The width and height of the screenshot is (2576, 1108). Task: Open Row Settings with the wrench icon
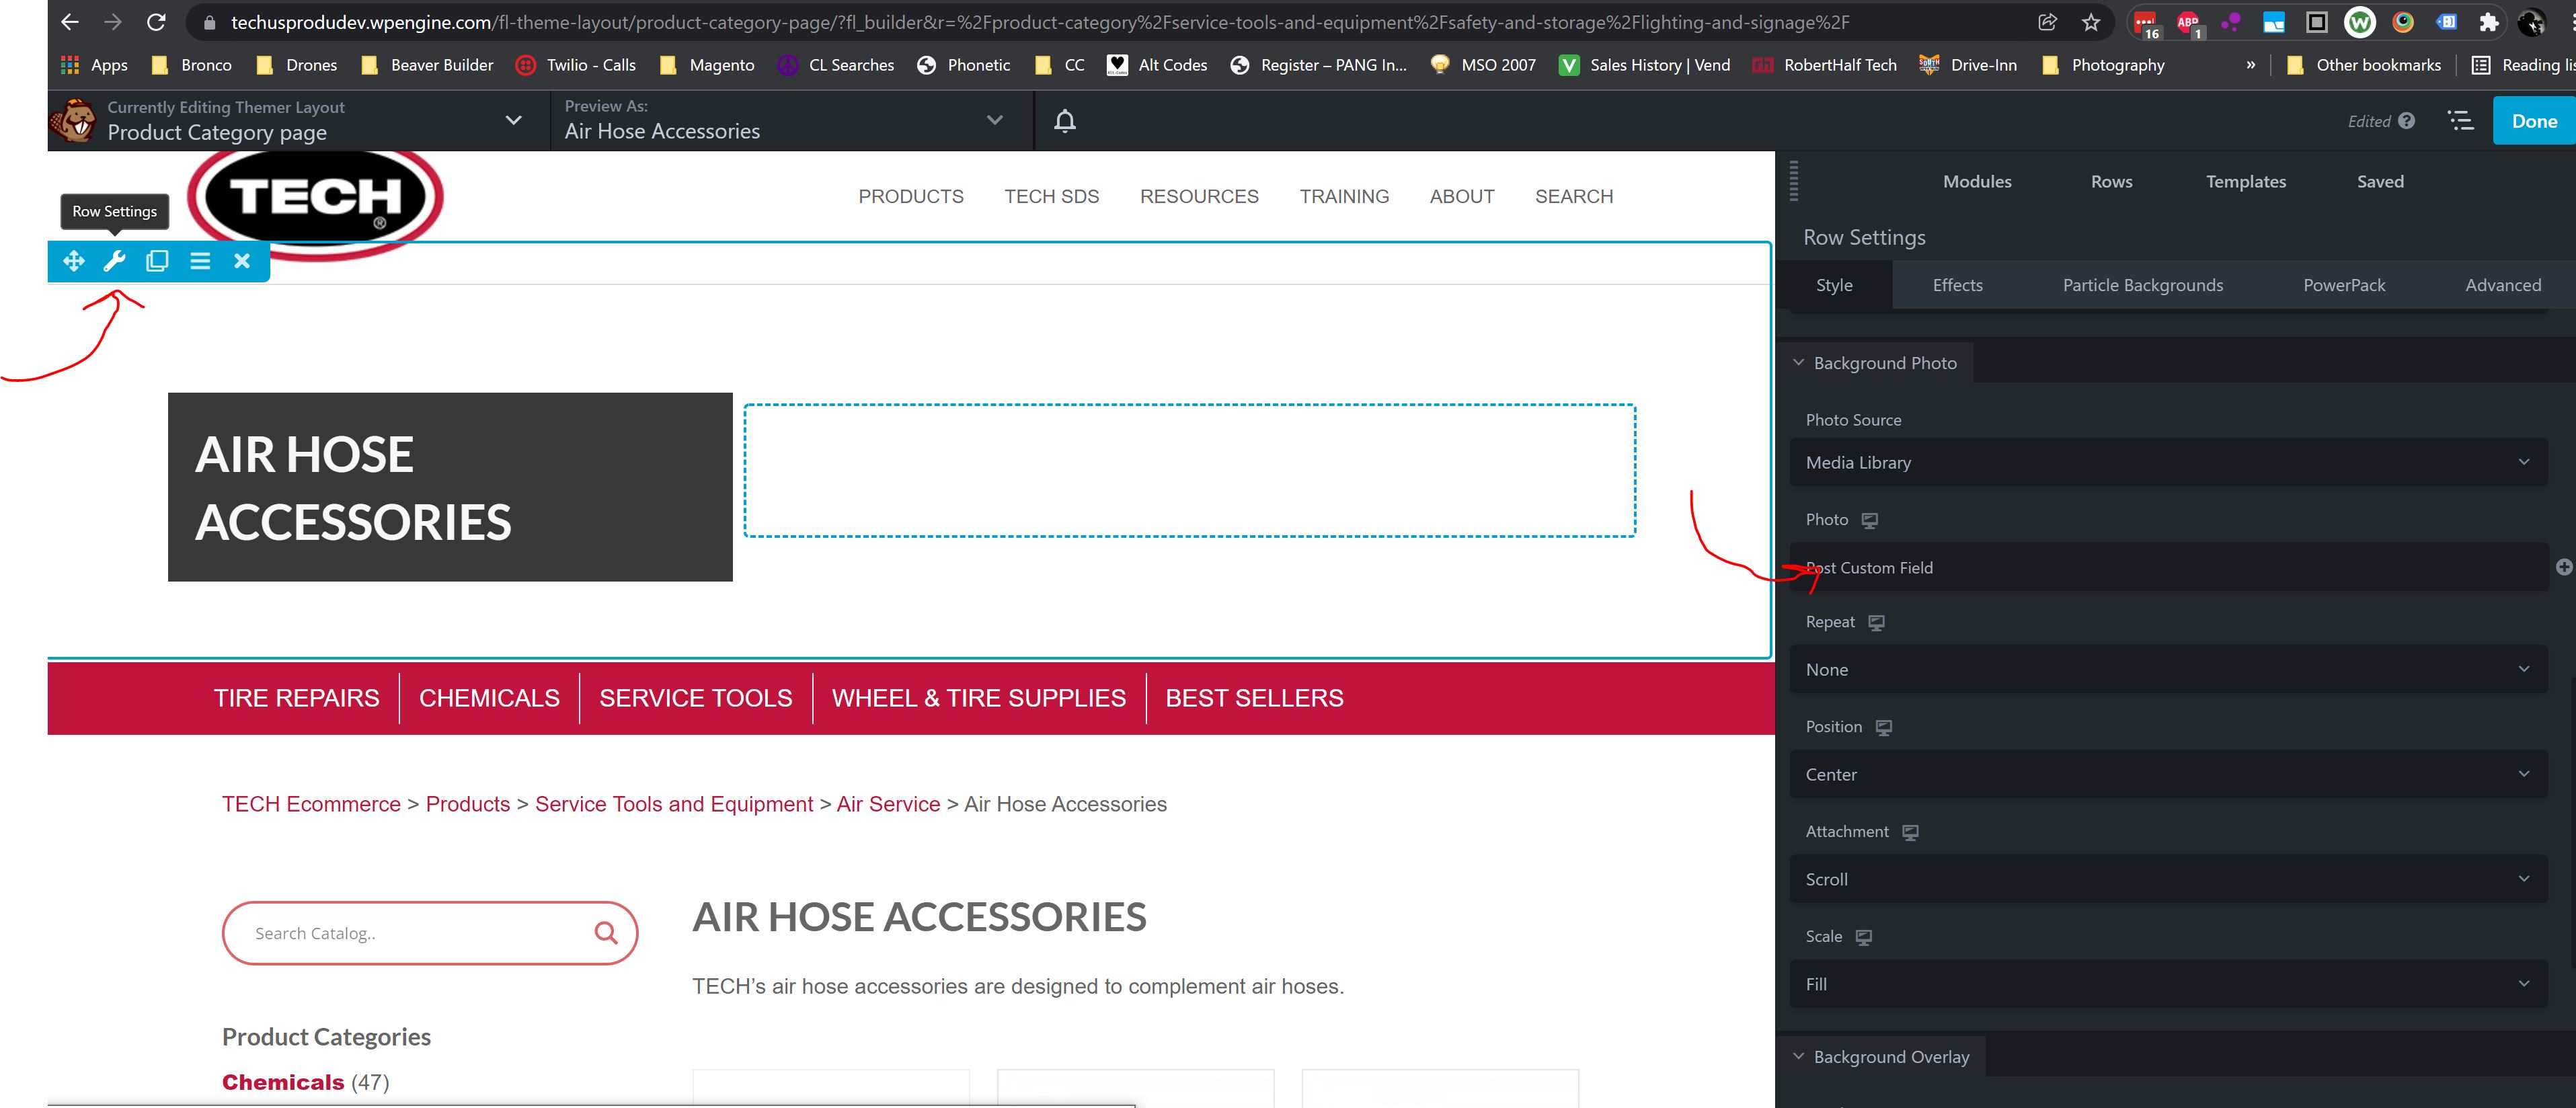pos(115,261)
